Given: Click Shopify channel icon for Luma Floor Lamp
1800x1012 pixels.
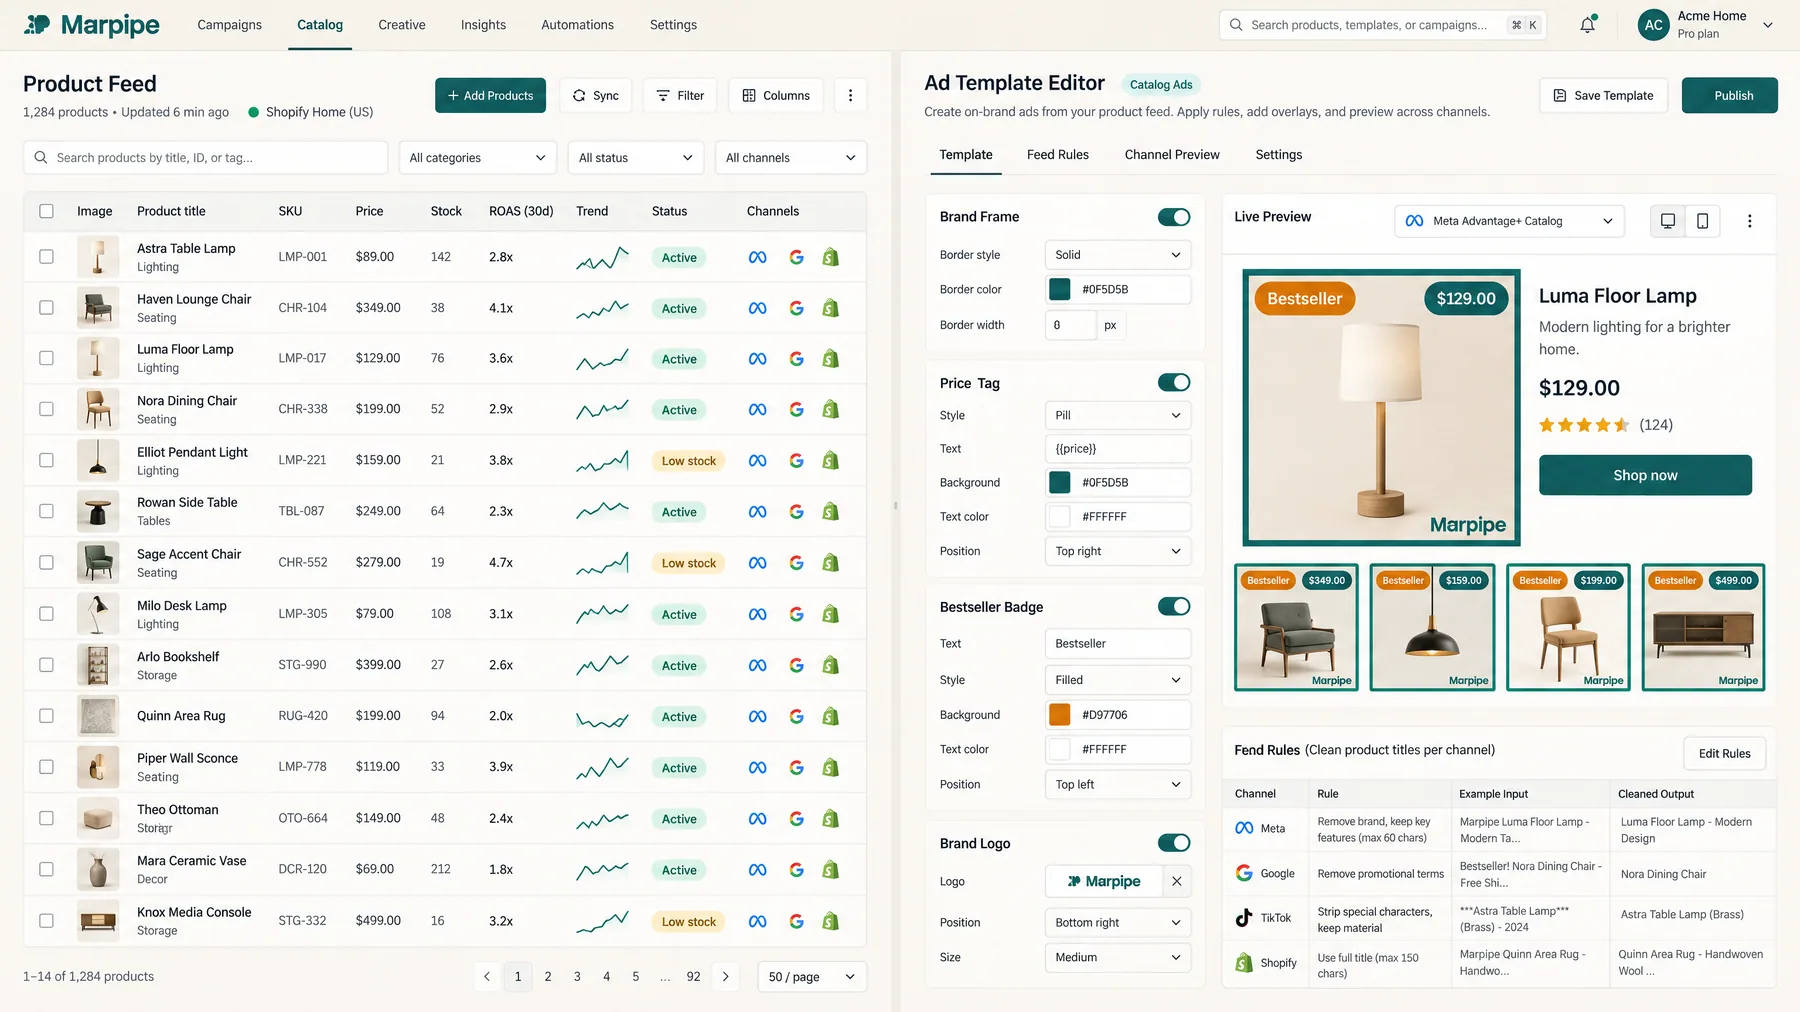Looking at the screenshot, I should click(831, 359).
